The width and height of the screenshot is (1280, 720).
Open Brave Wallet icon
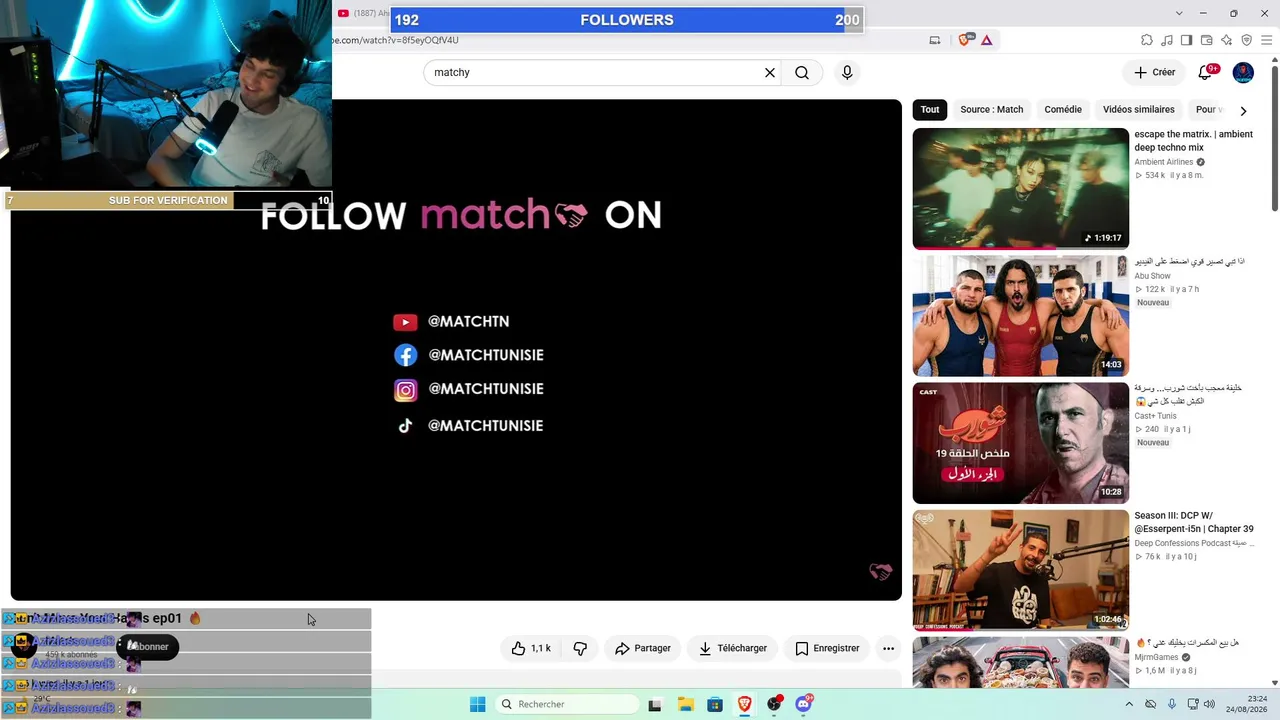pos(1206,40)
